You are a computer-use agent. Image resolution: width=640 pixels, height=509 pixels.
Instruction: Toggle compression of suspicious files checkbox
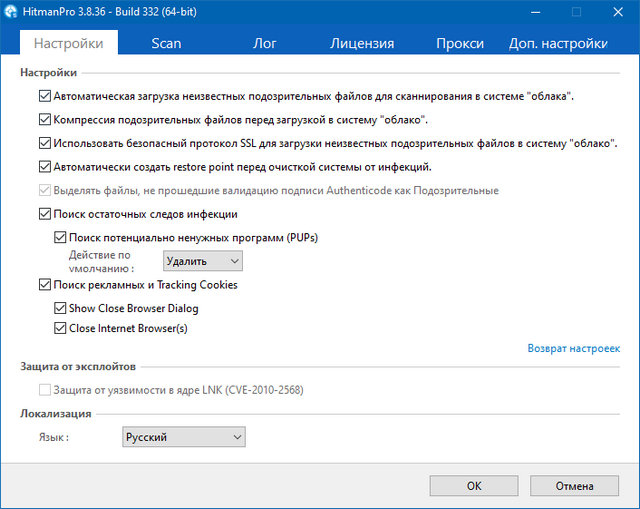coord(44,120)
